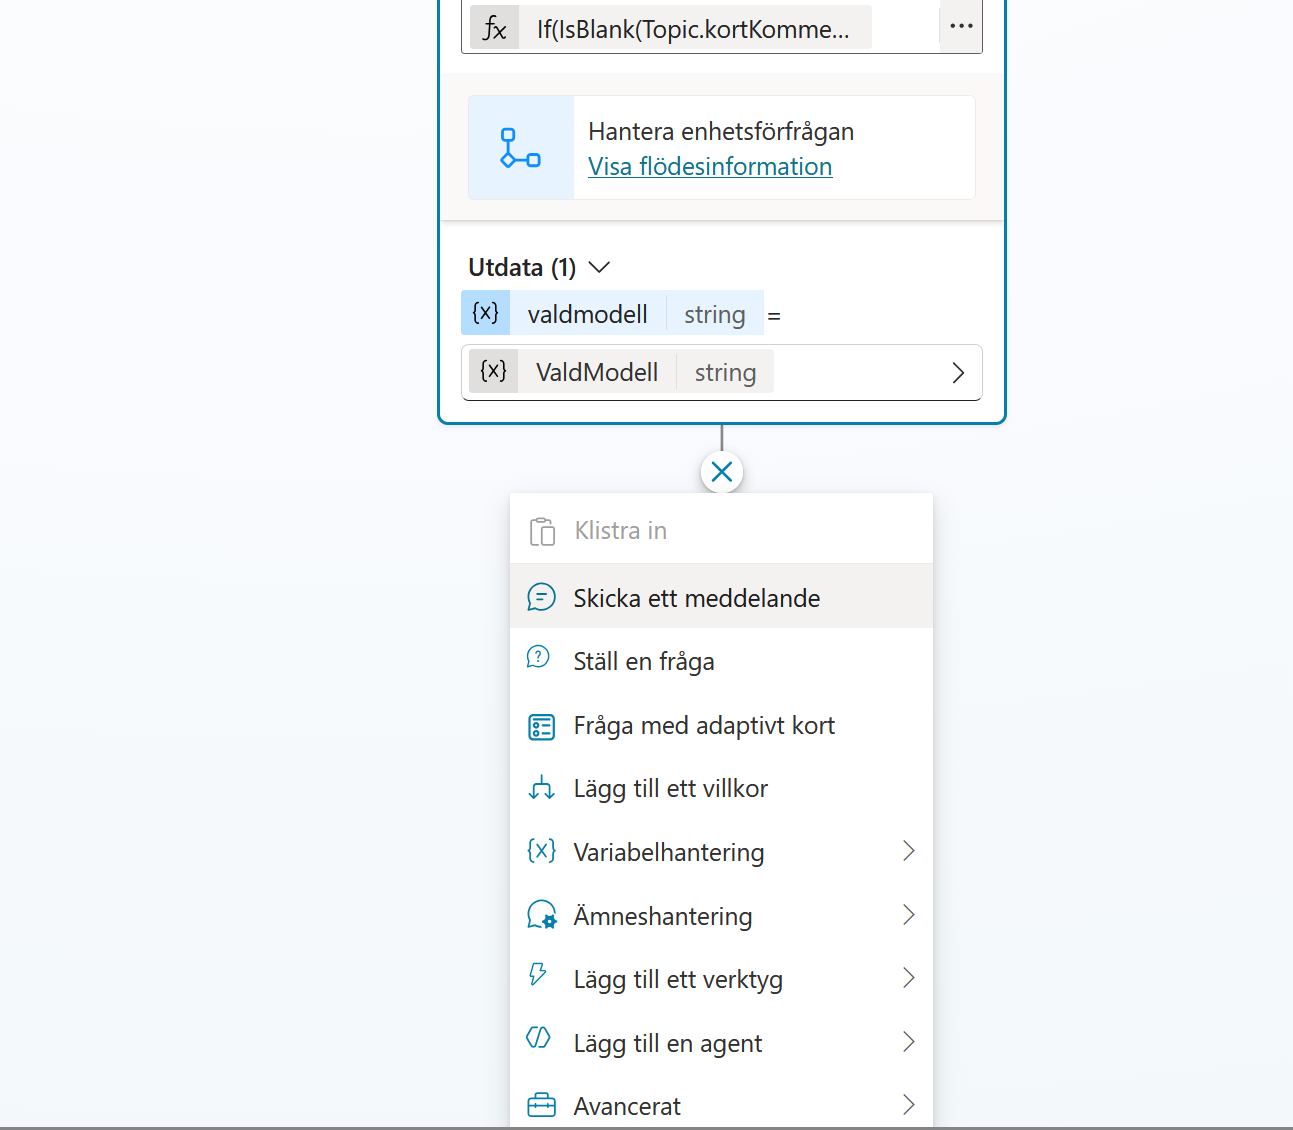1293x1130 pixels.
Task: Click the ValdModell variable icon in the field
Action: pyautogui.click(x=494, y=372)
